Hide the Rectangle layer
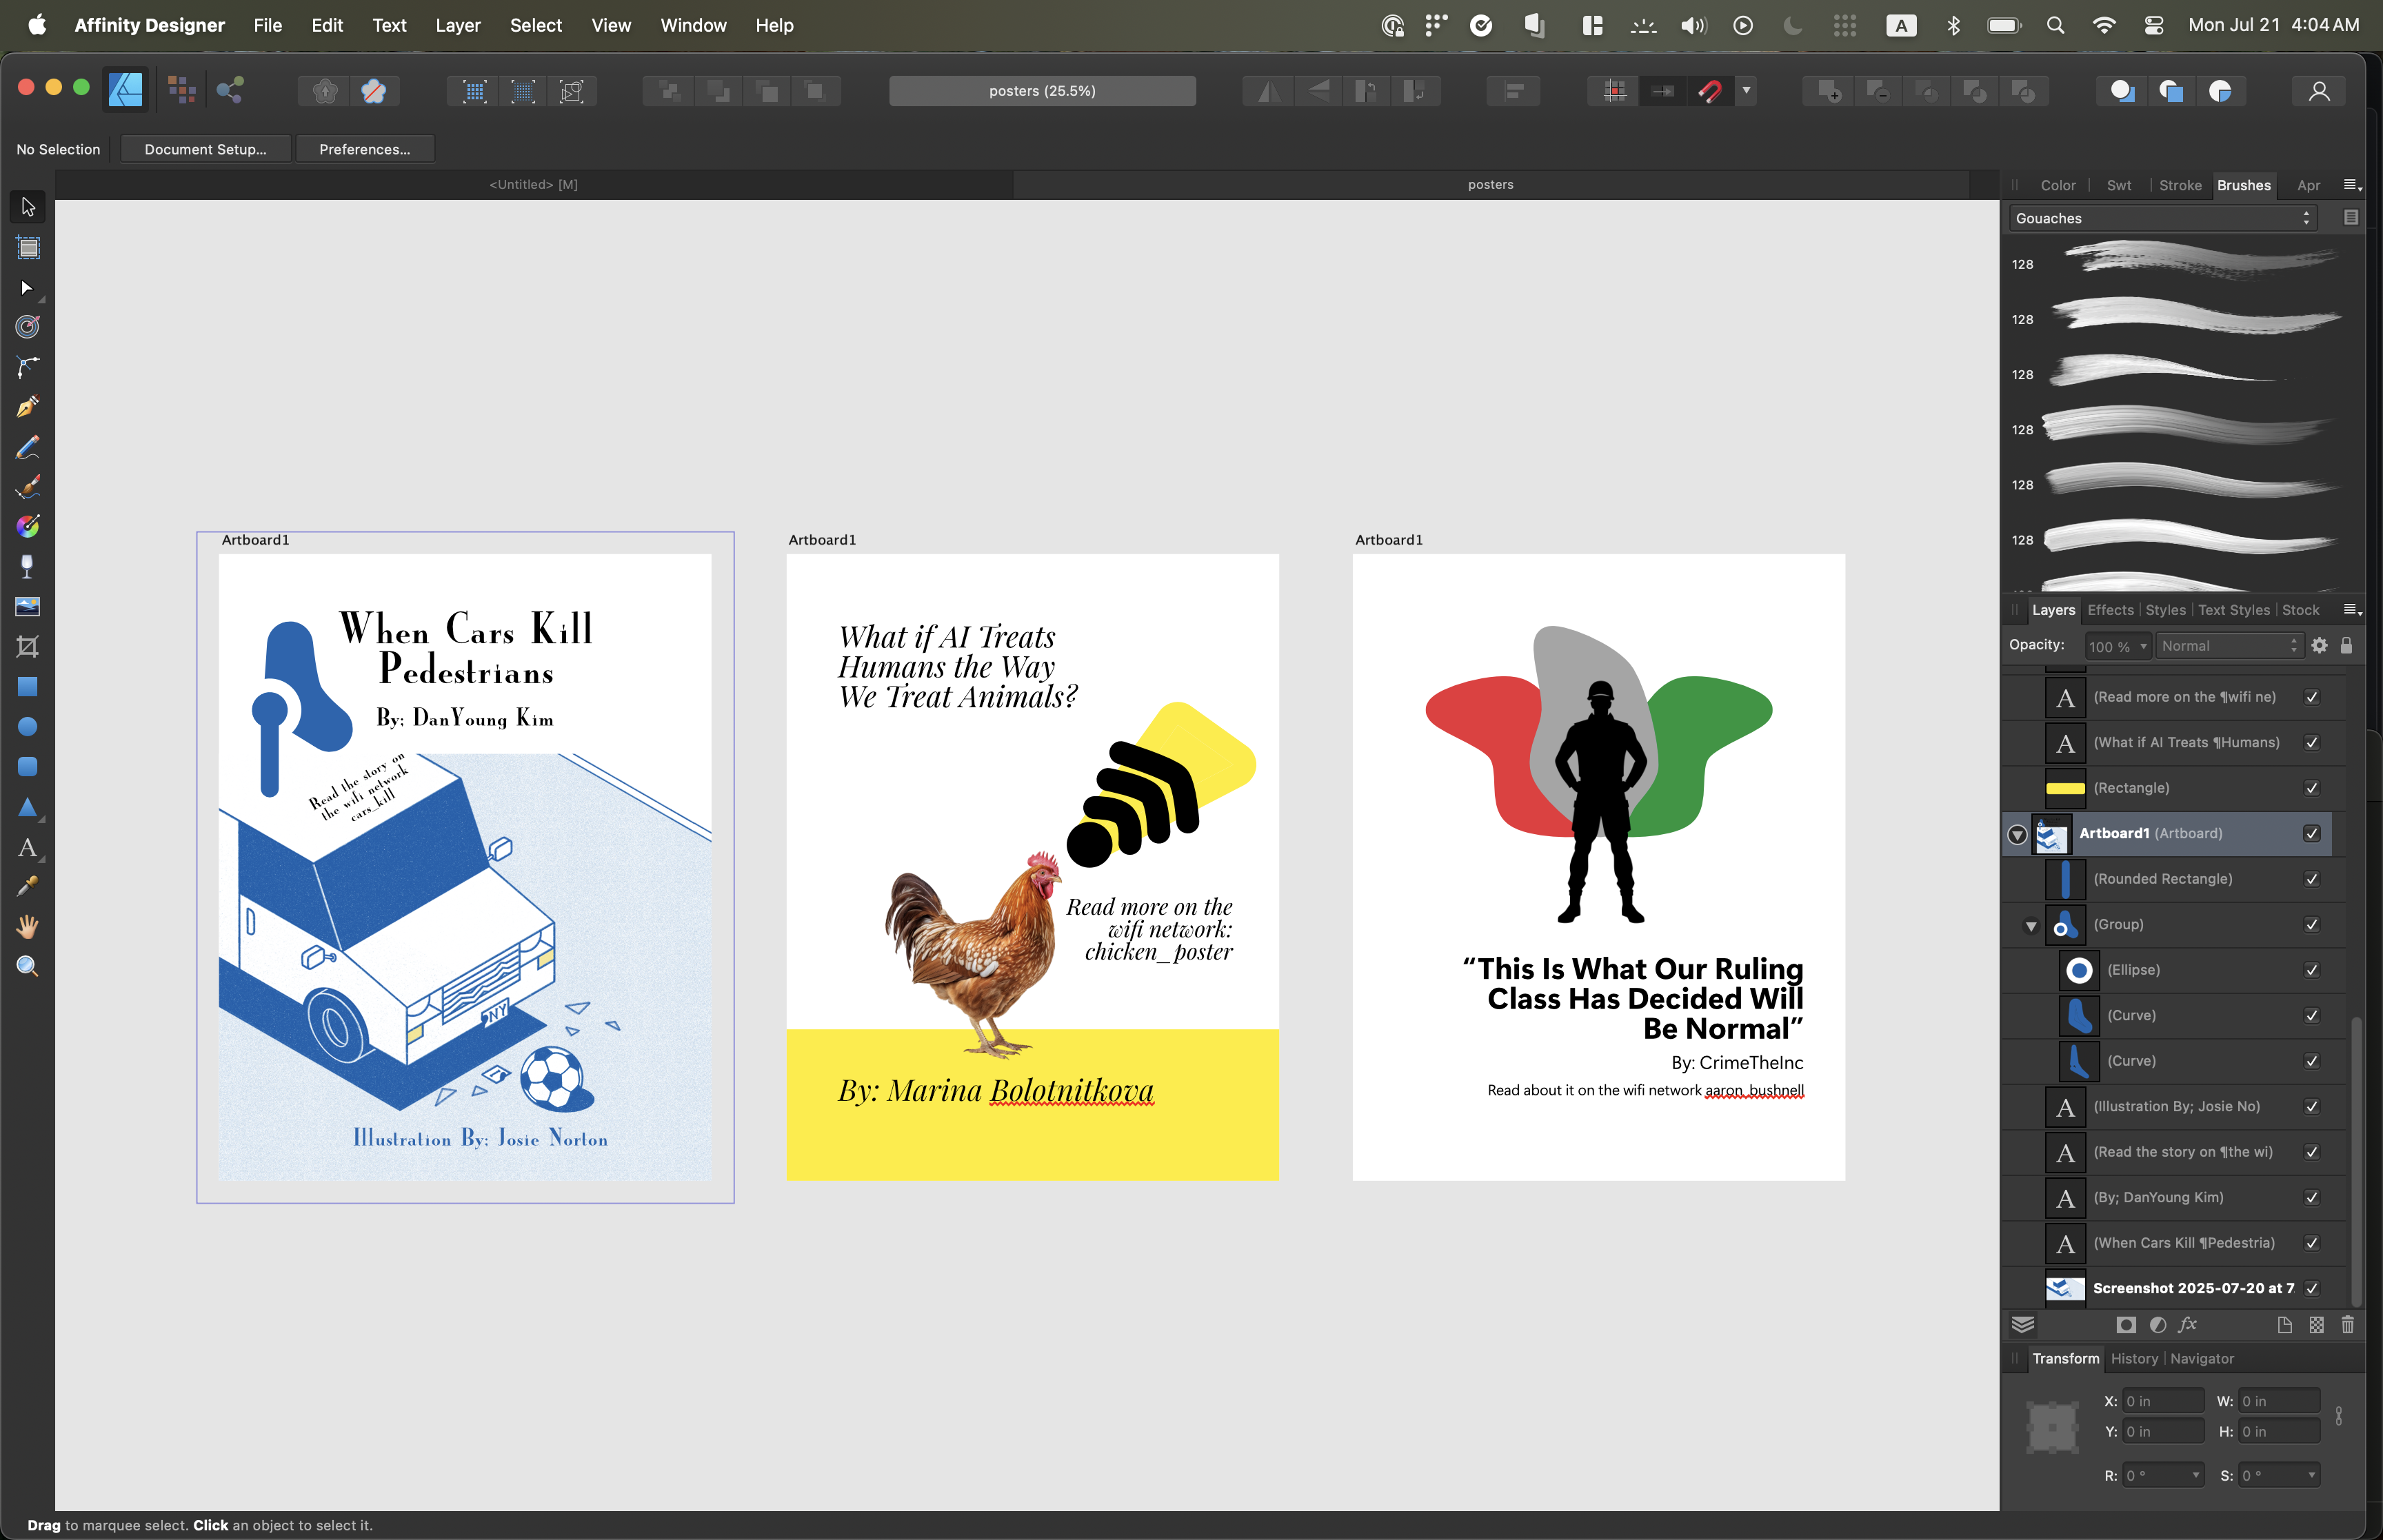 (2312, 788)
